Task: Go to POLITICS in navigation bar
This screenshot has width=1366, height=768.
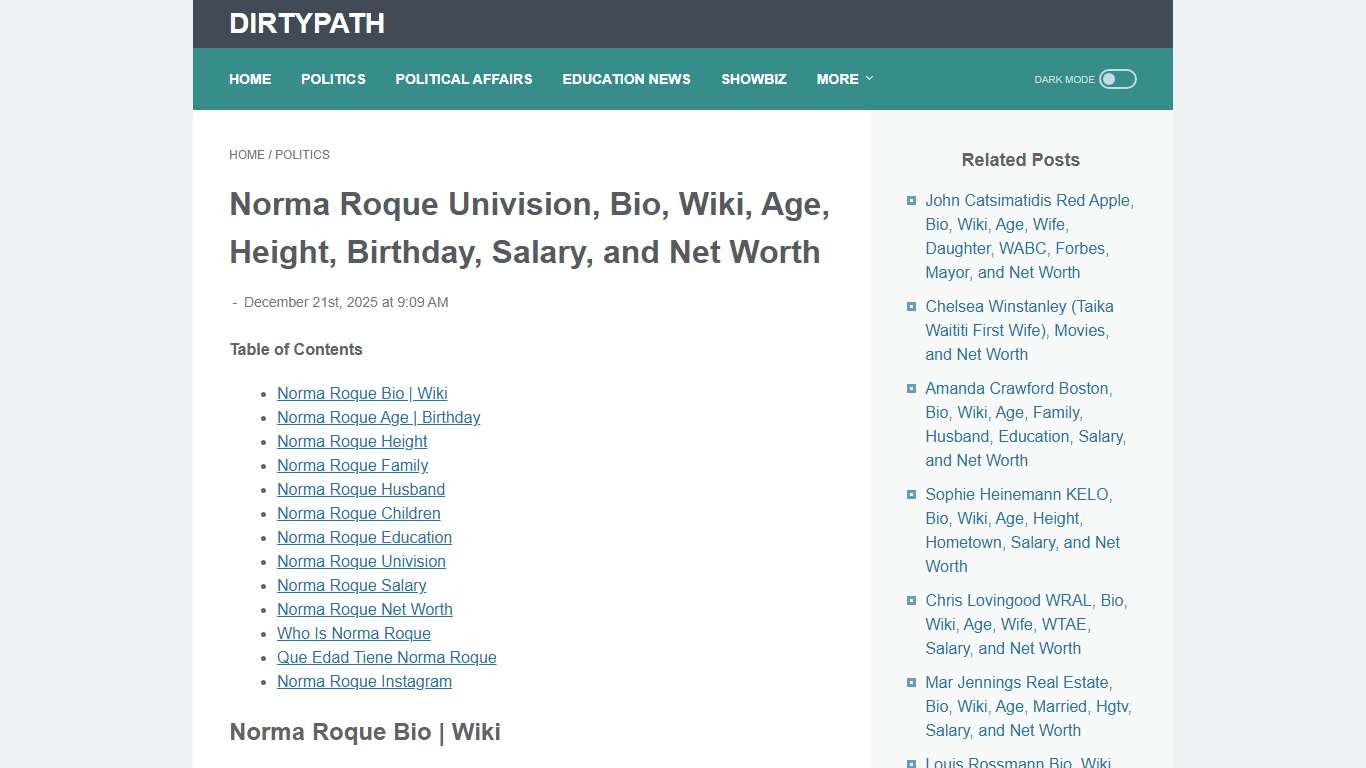Action: (x=333, y=79)
